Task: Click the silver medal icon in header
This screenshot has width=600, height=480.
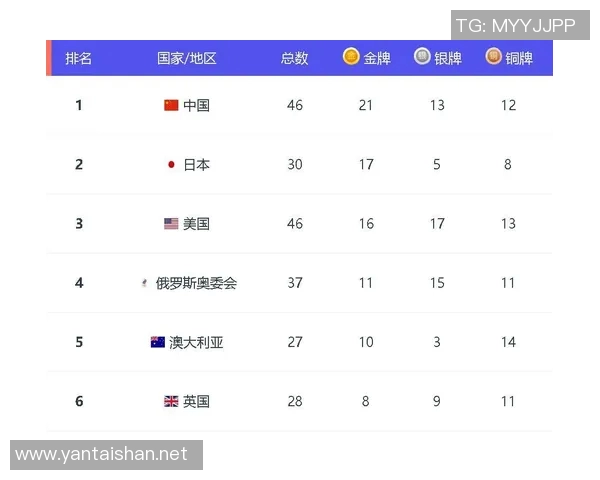Action: 422,57
